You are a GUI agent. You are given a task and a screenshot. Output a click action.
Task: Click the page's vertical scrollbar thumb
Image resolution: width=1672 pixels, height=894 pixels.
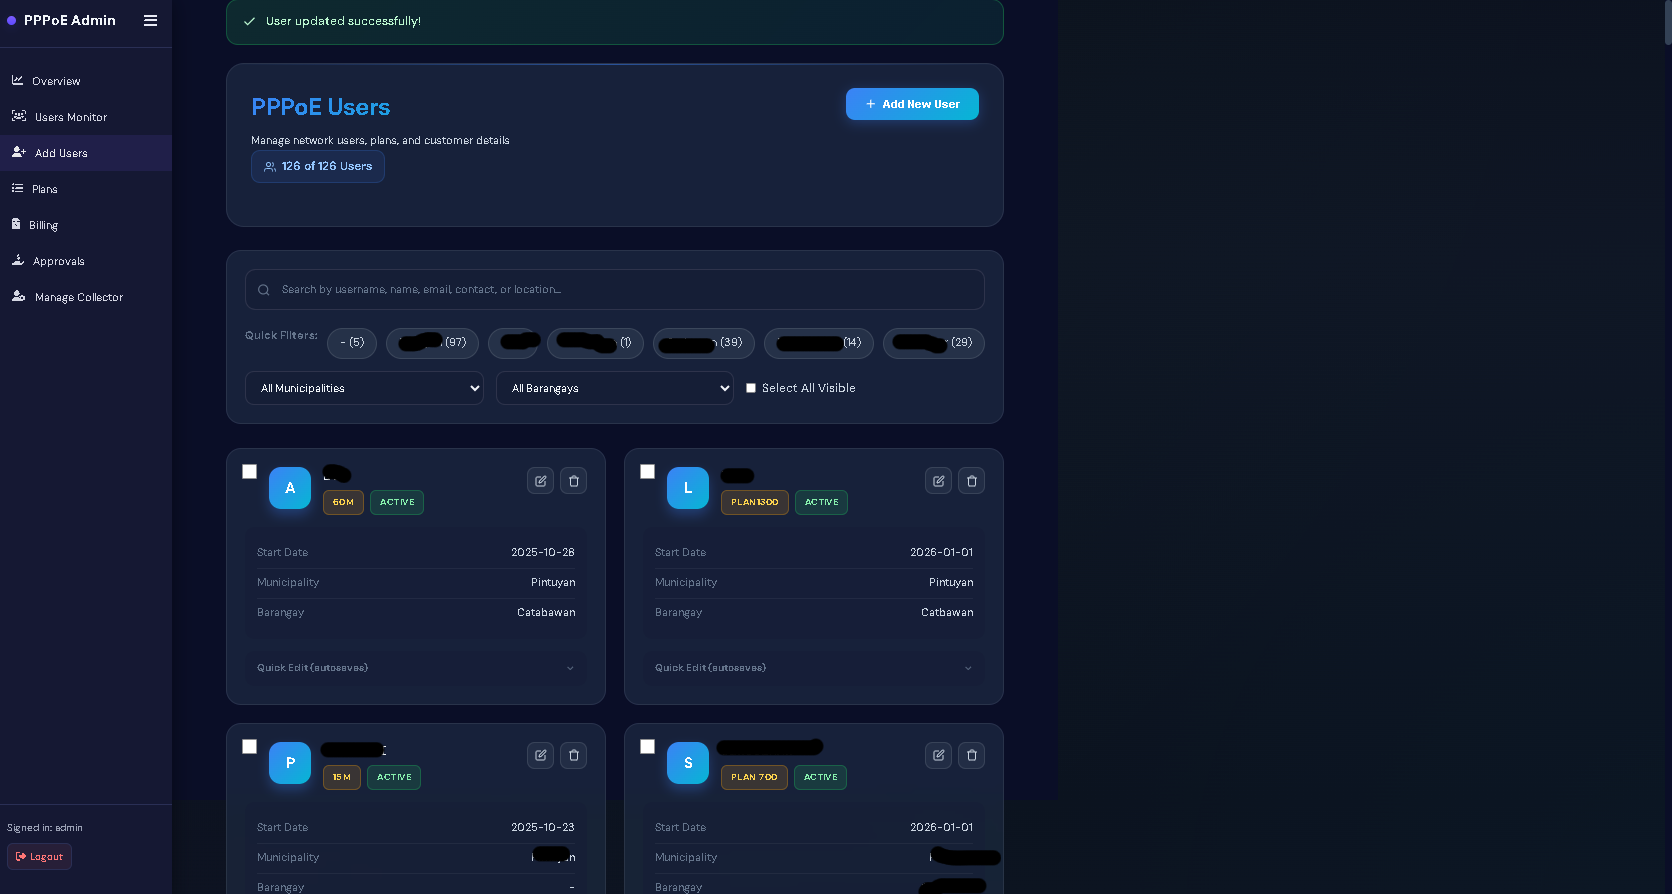click(1667, 22)
